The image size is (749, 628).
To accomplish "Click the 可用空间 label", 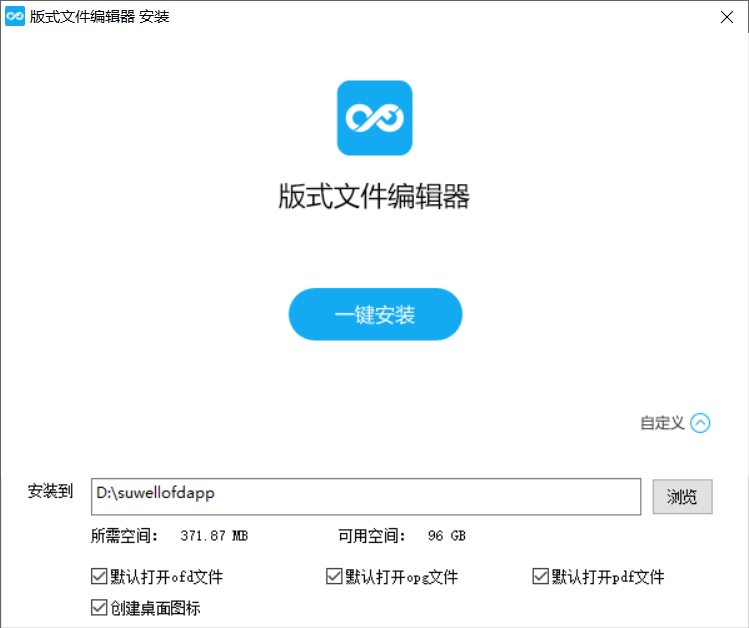I will coord(372,536).
